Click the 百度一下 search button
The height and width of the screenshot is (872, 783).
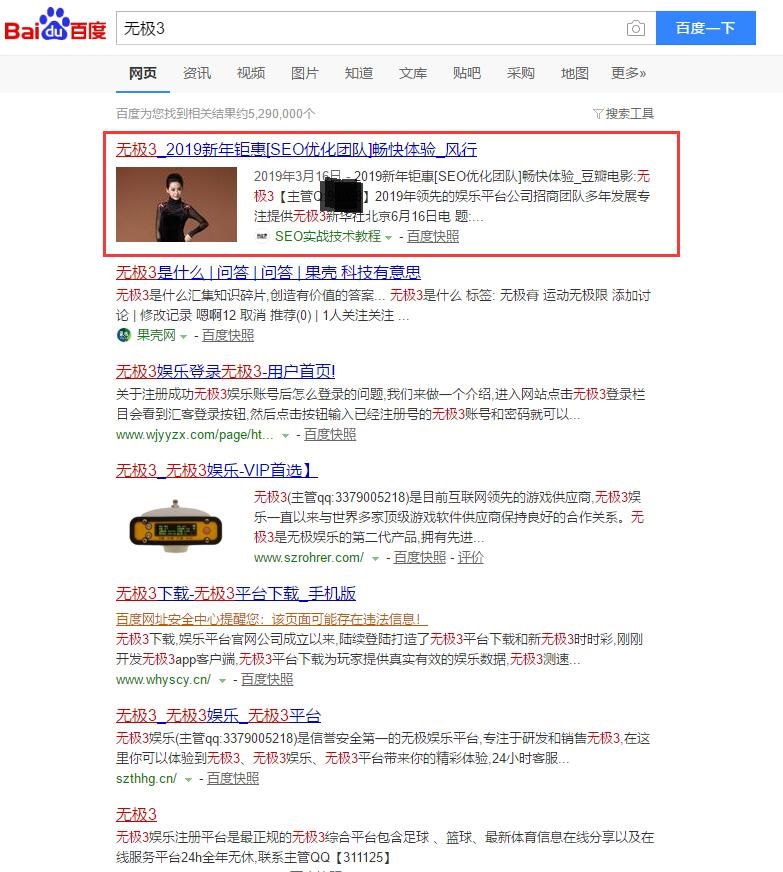click(706, 28)
